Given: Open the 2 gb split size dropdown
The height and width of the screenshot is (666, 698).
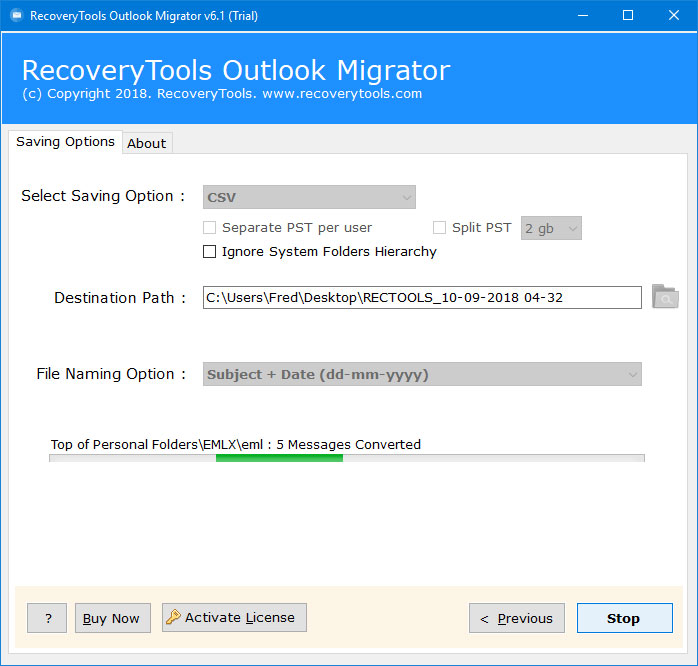Looking at the screenshot, I should [551, 228].
